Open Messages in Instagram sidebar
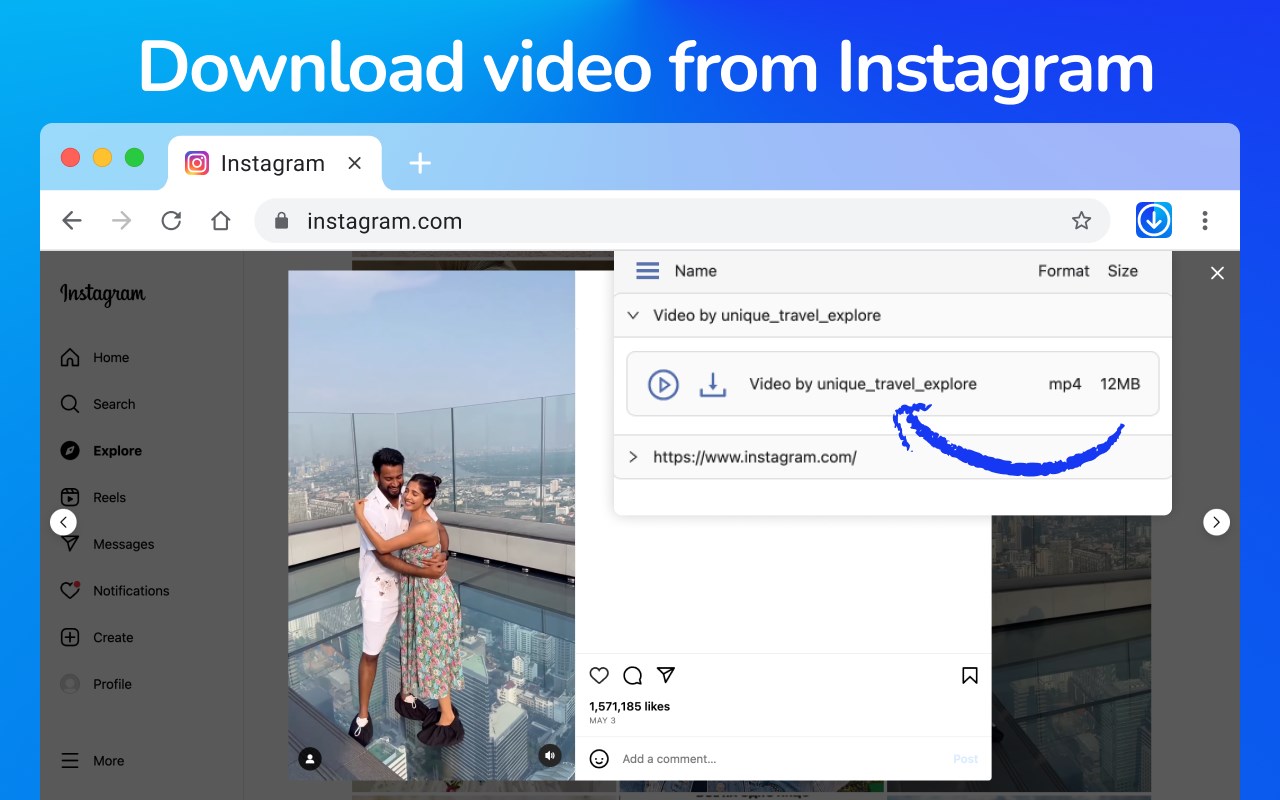The height and width of the screenshot is (800, 1280). click(123, 544)
